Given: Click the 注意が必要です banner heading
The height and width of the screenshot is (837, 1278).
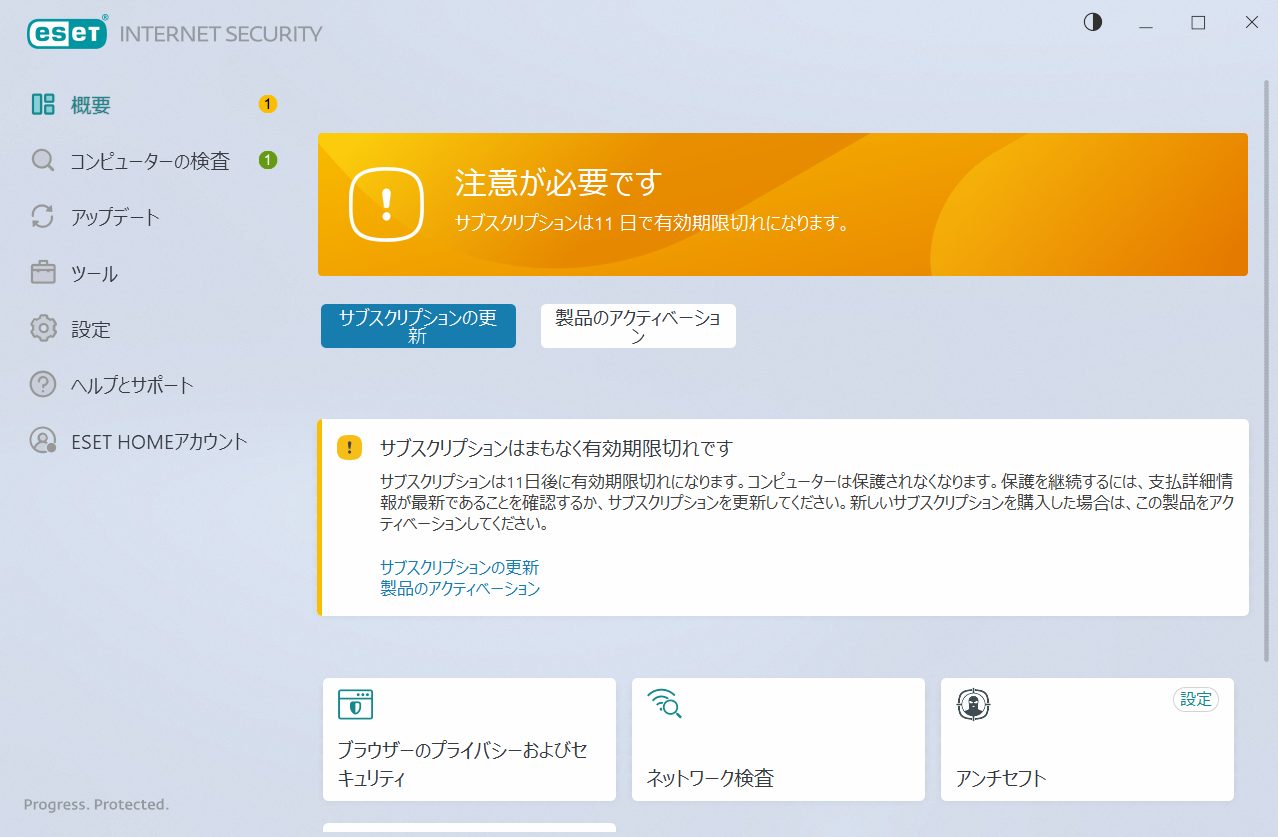Looking at the screenshot, I should coord(559,183).
